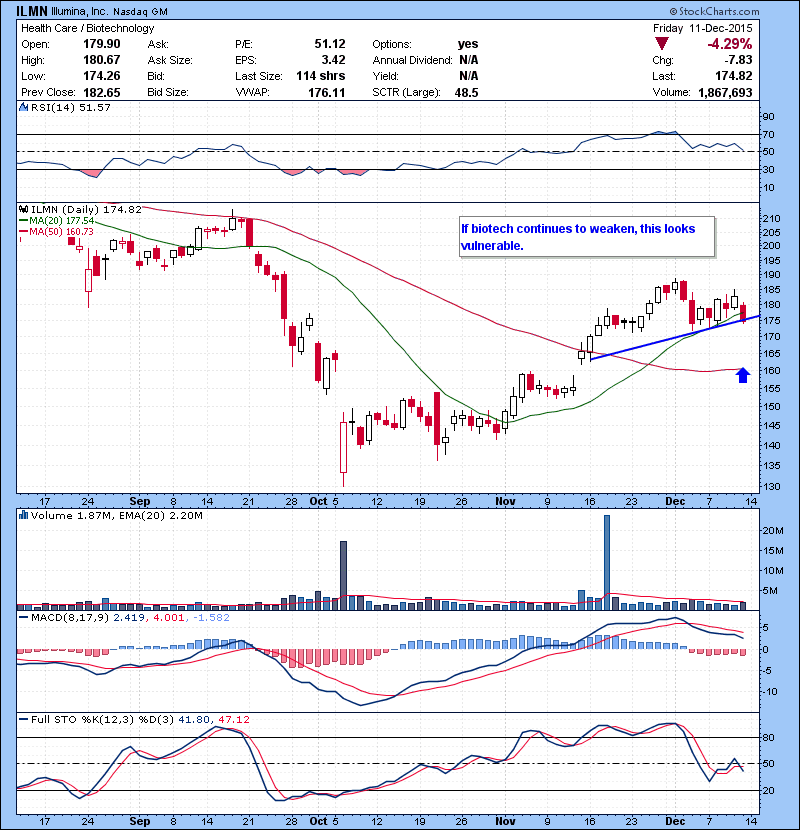Click the Volume 1.87M, EMA(20) 2.20M label

[116, 515]
